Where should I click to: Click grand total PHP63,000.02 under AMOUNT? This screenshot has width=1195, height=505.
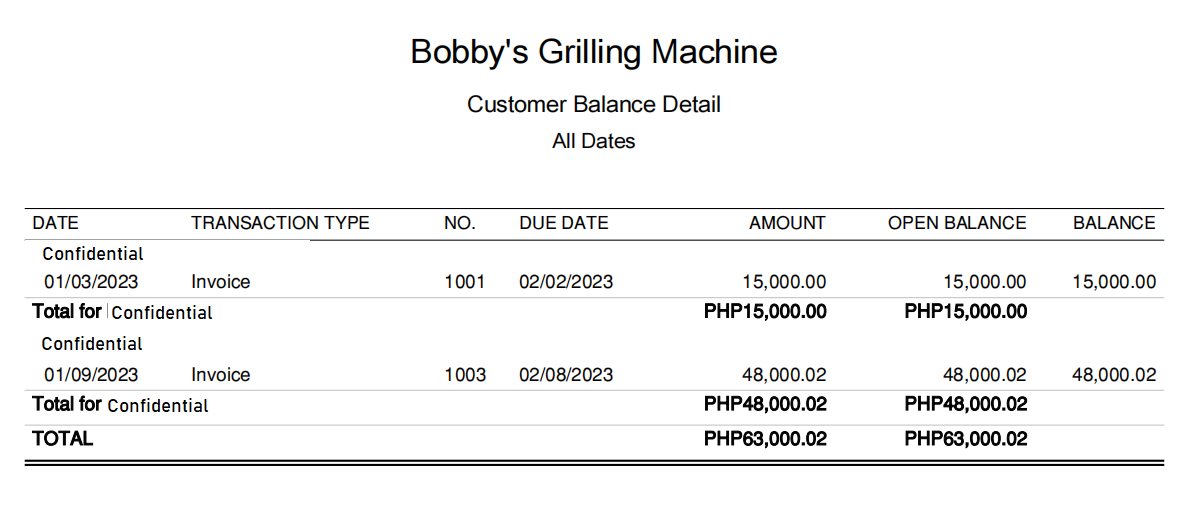pos(765,438)
